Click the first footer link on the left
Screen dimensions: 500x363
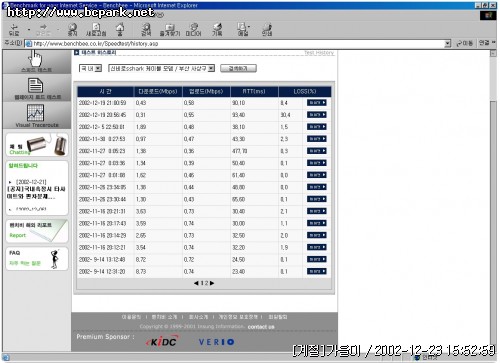(131, 317)
